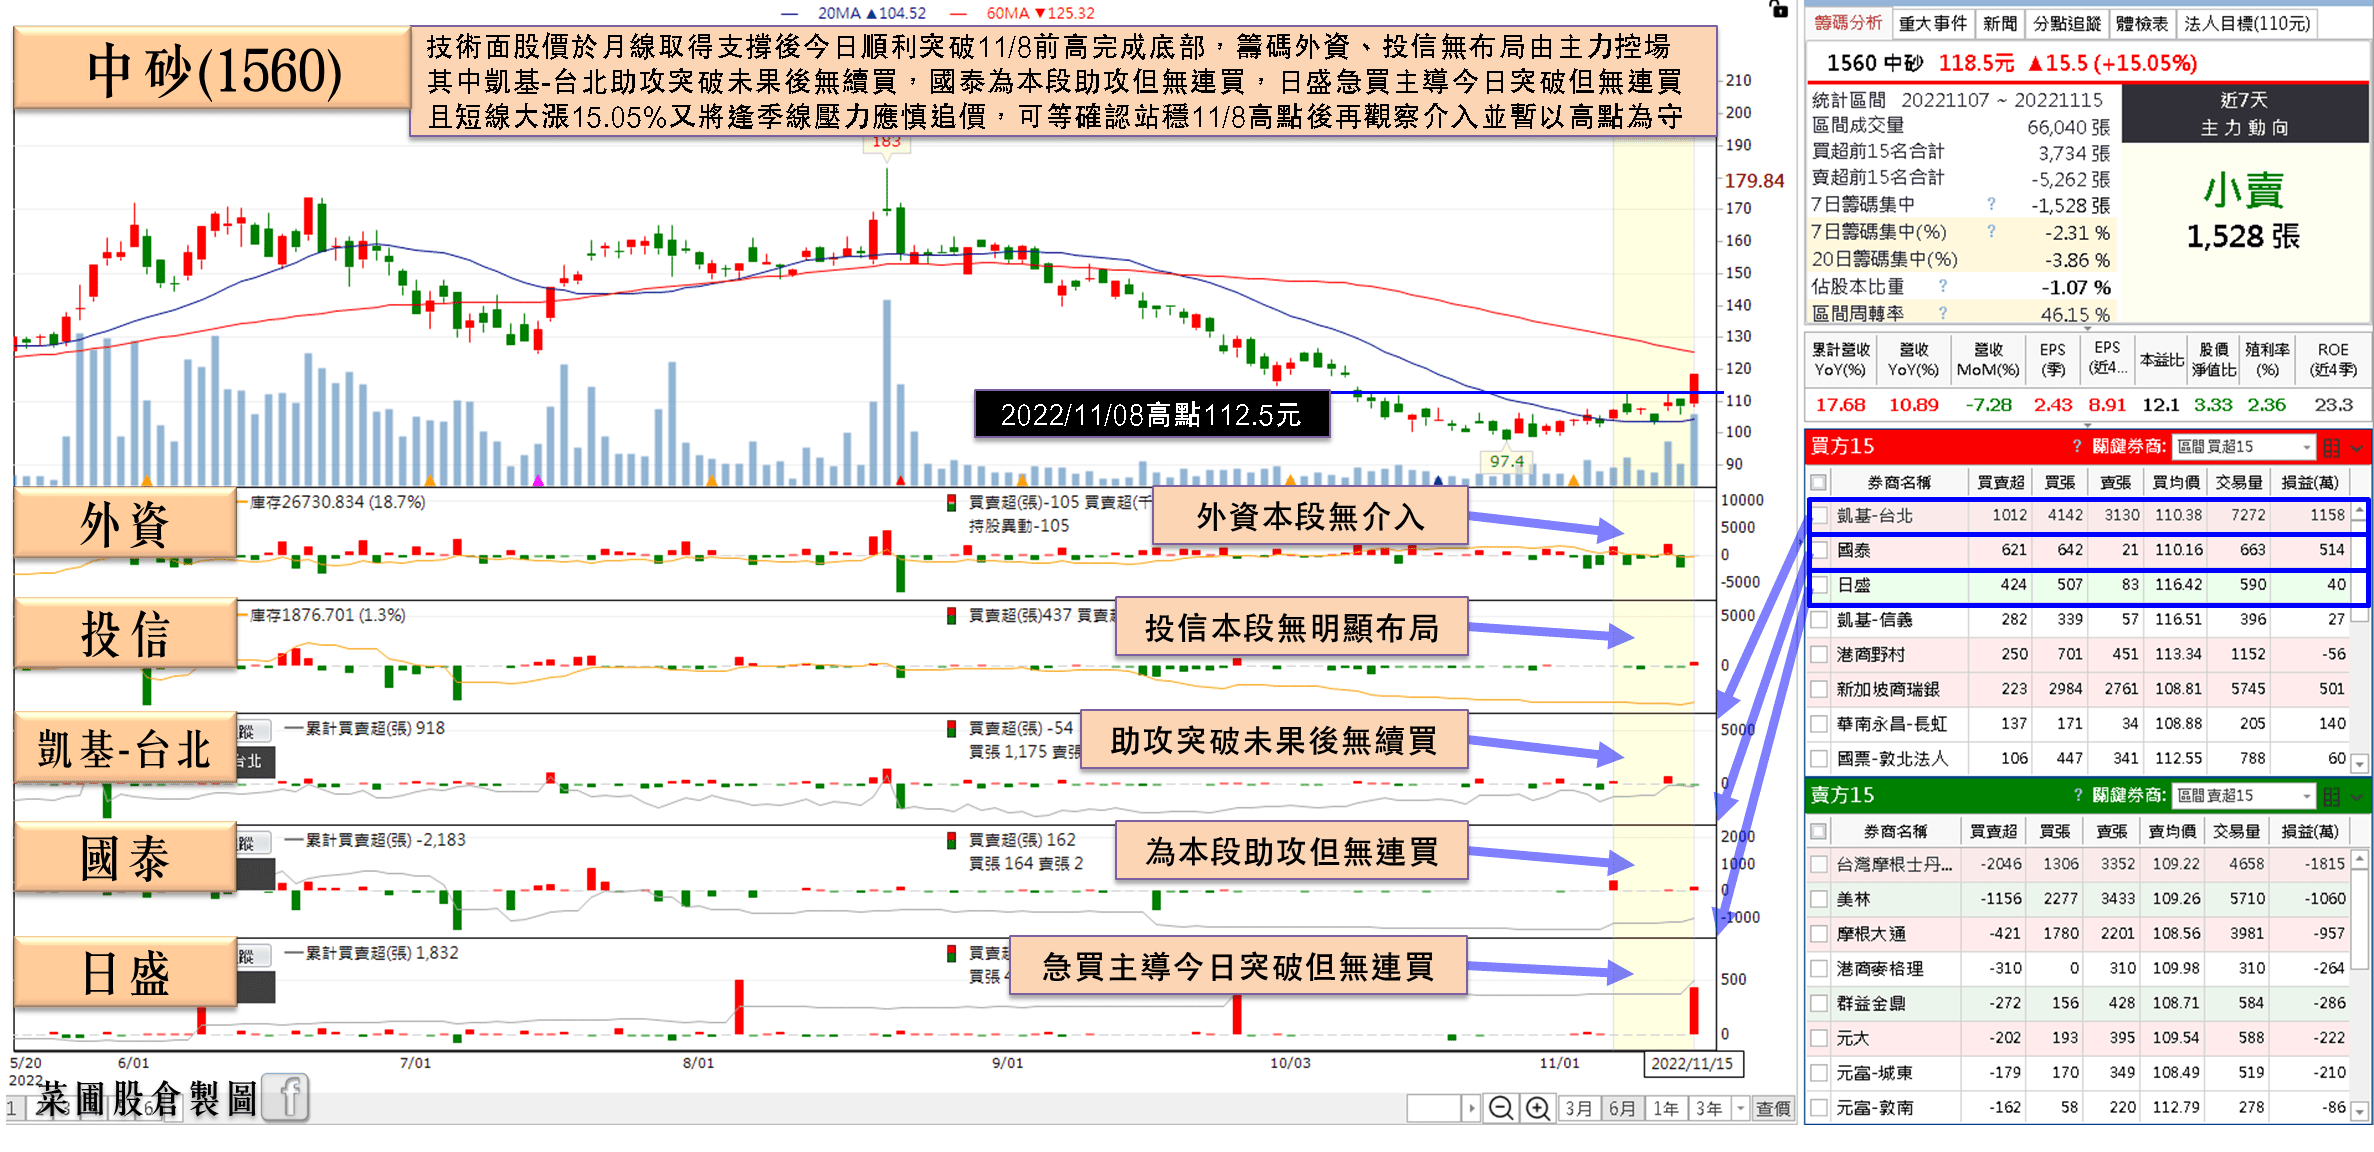Click the 2022/11/15 date marker
Viewport: 2374px width, 1152px height.
(1692, 1063)
